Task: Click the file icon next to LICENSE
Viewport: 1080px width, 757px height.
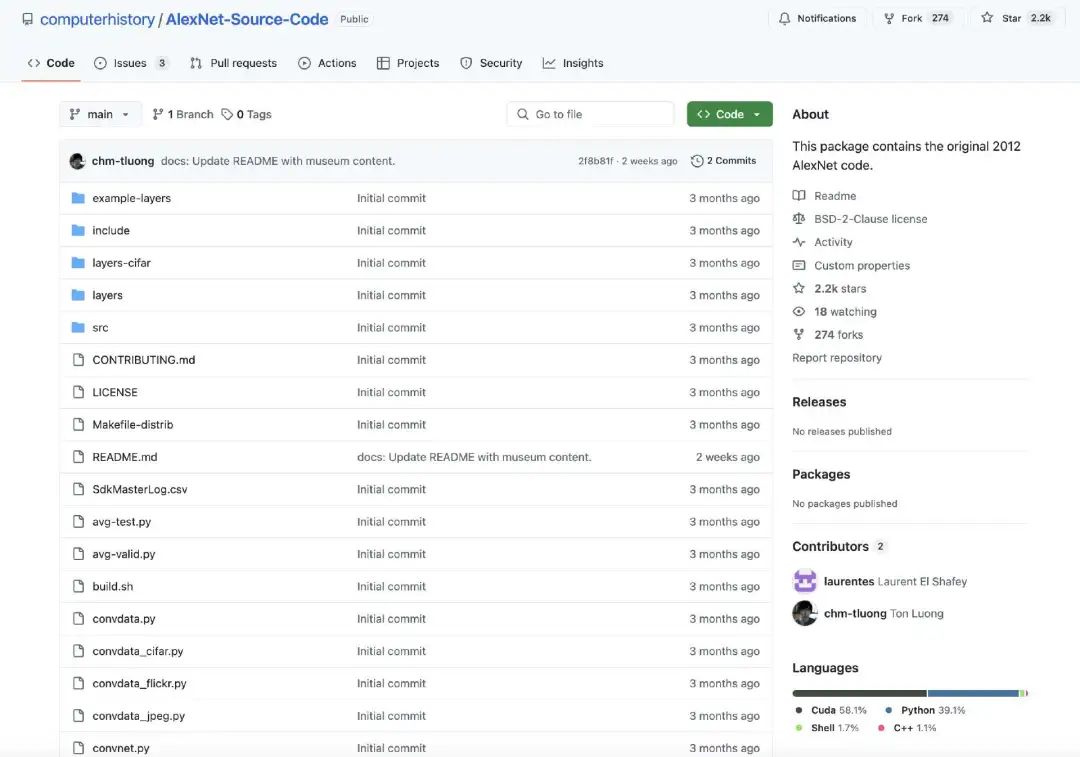Action: coord(79,393)
